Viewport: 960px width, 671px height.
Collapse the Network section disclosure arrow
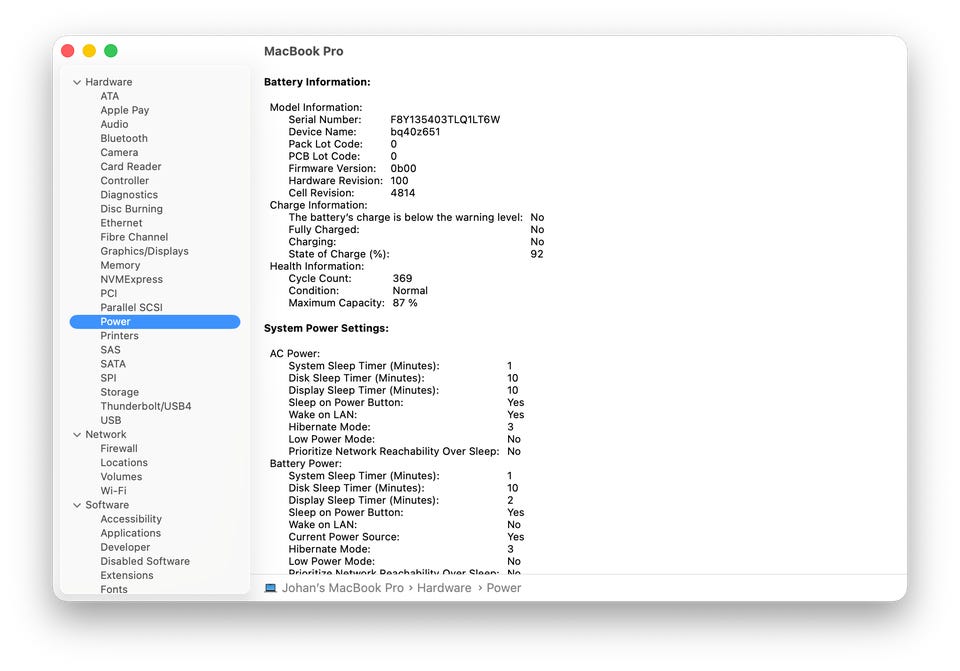click(77, 435)
